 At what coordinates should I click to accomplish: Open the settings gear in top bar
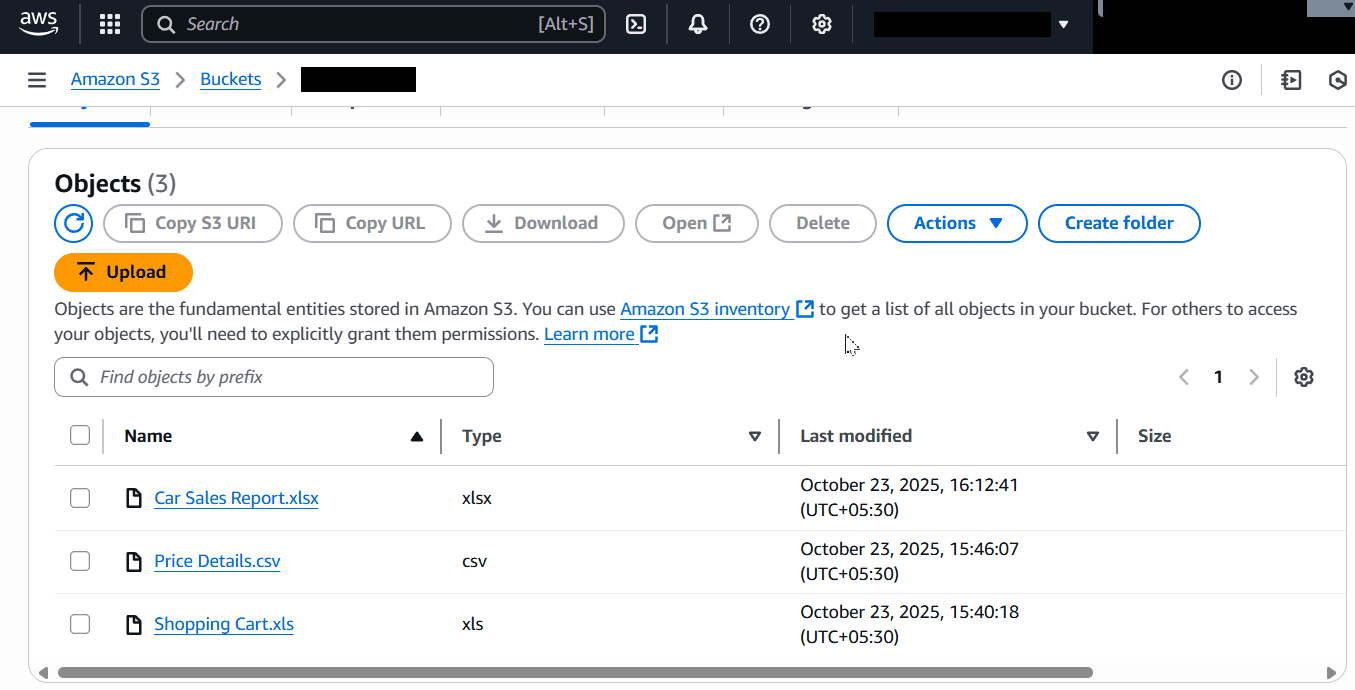[x=821, y=23]
